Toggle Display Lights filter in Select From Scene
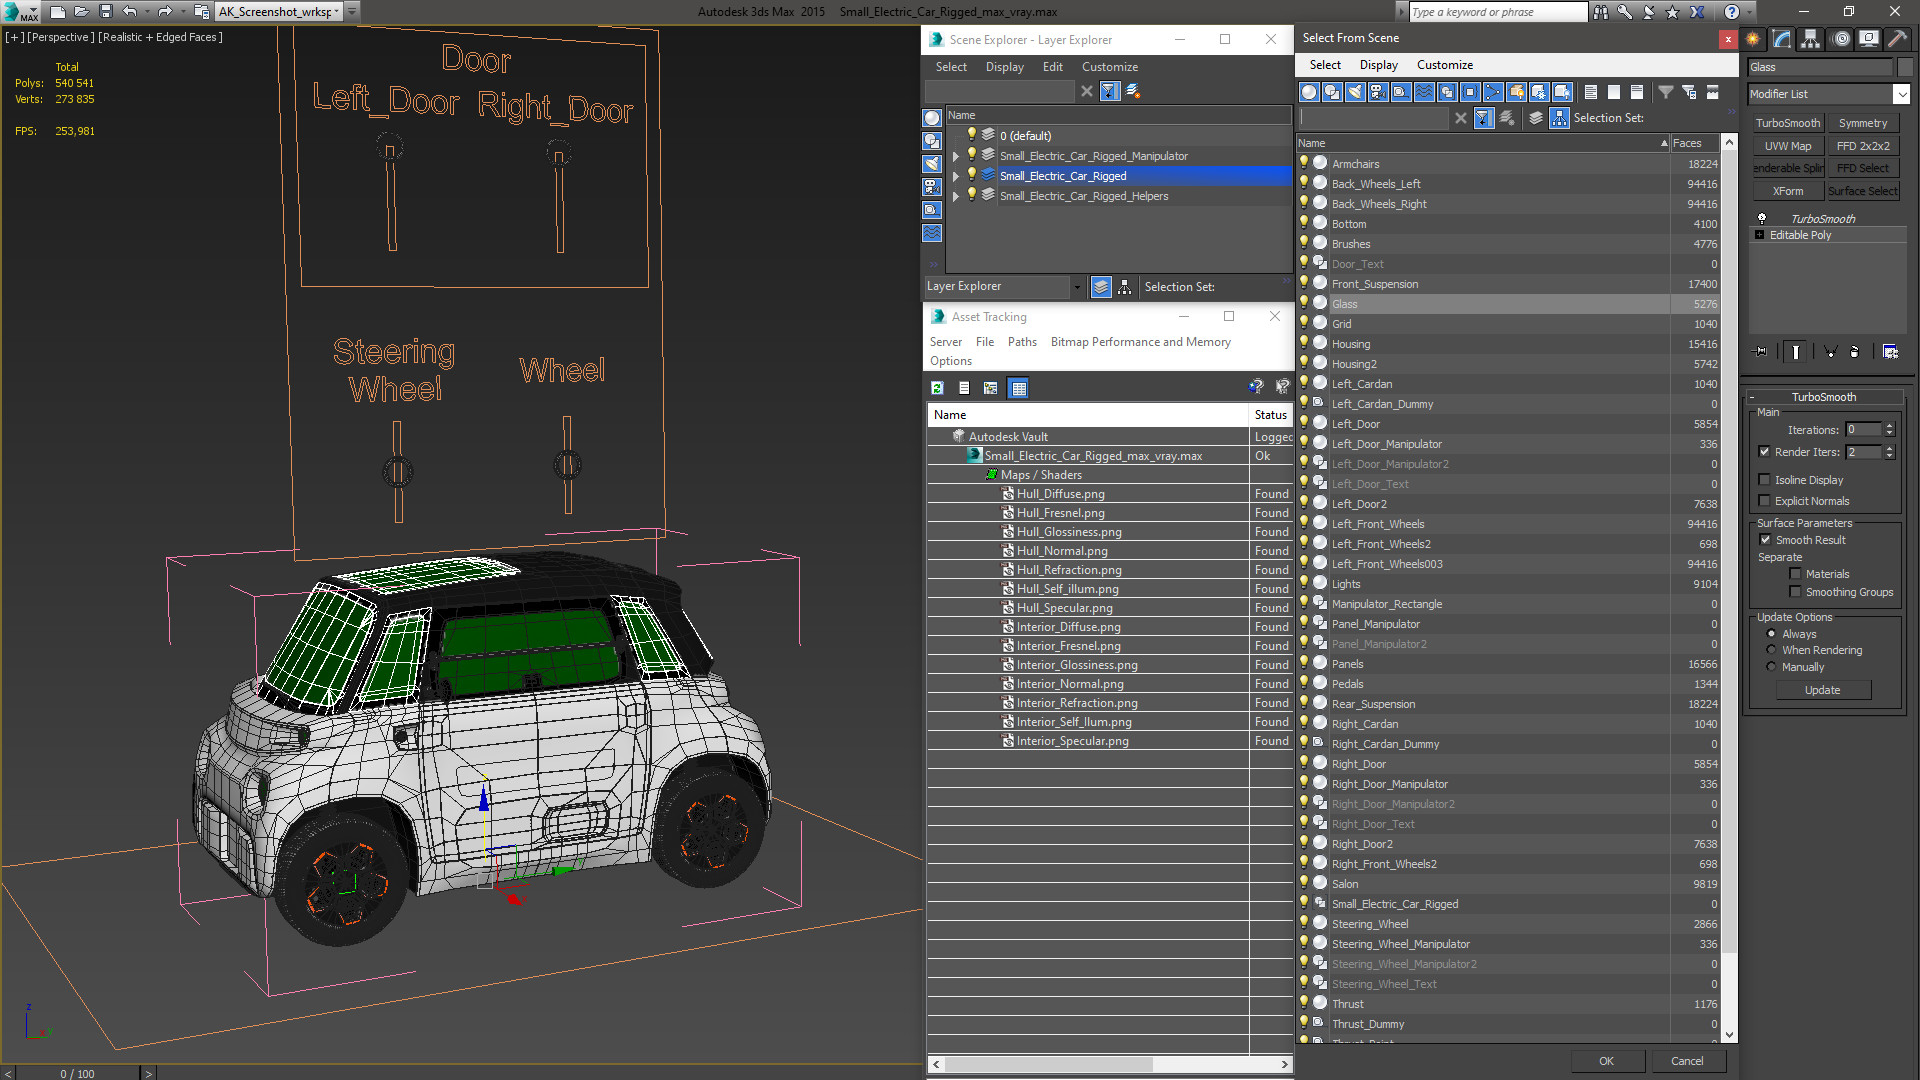The height and width of the screenshot is (1080, 1920). [1355, 92]
